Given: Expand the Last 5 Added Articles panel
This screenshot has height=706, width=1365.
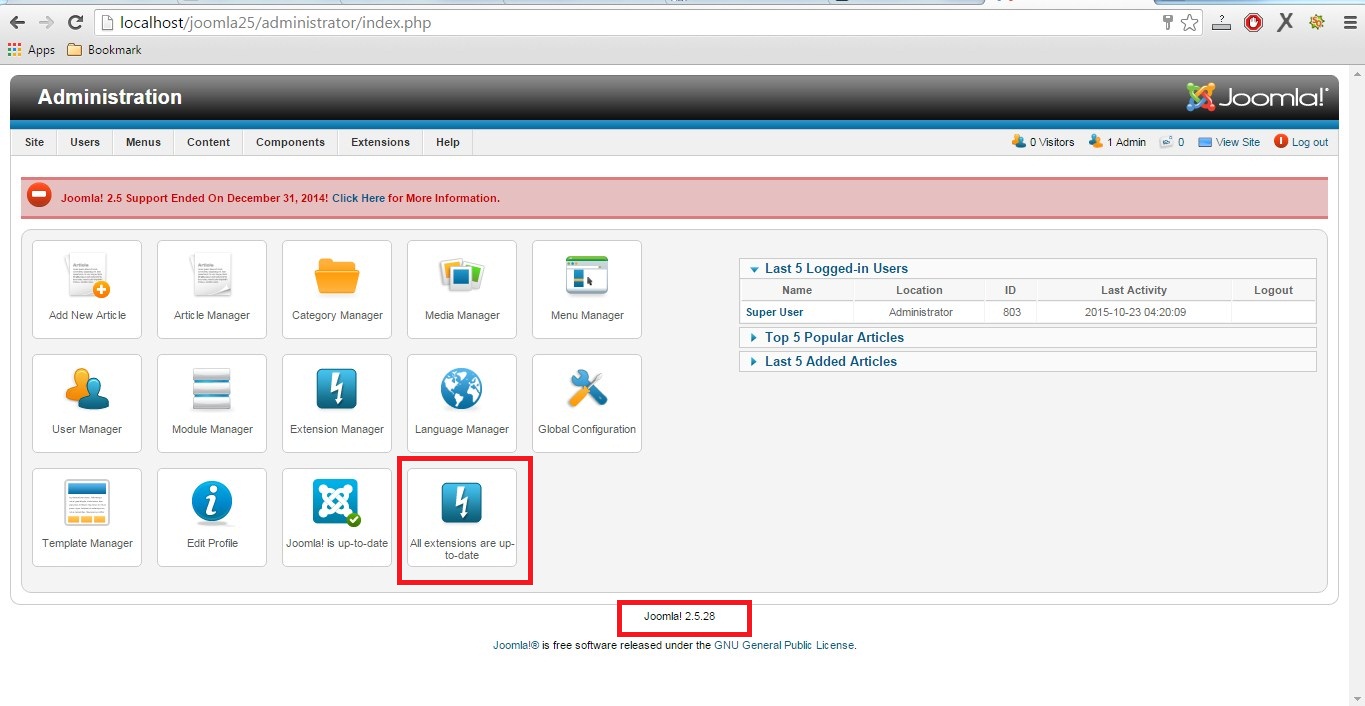Looking at the screenshot, I should (830, 362).
